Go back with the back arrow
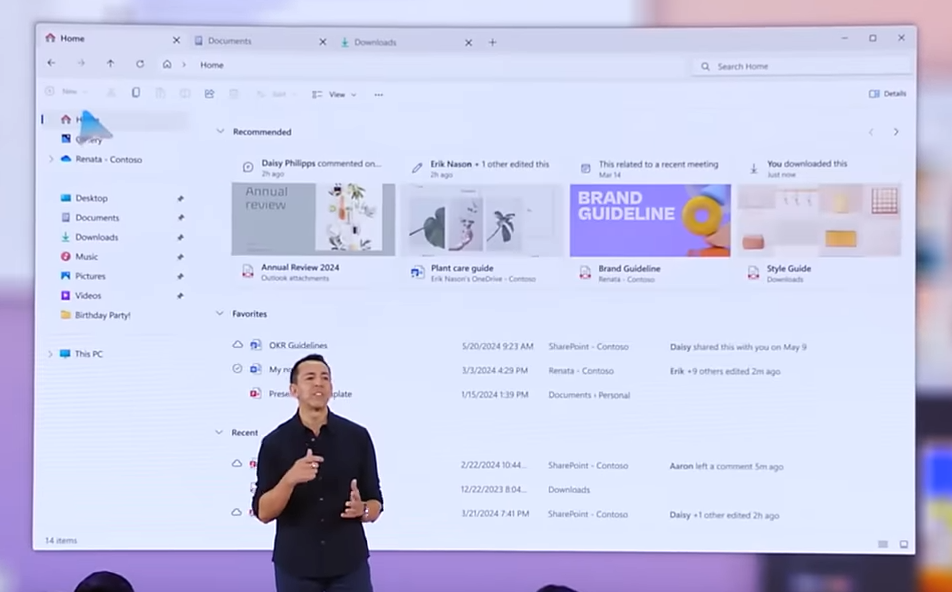 (x=52, y=63)
